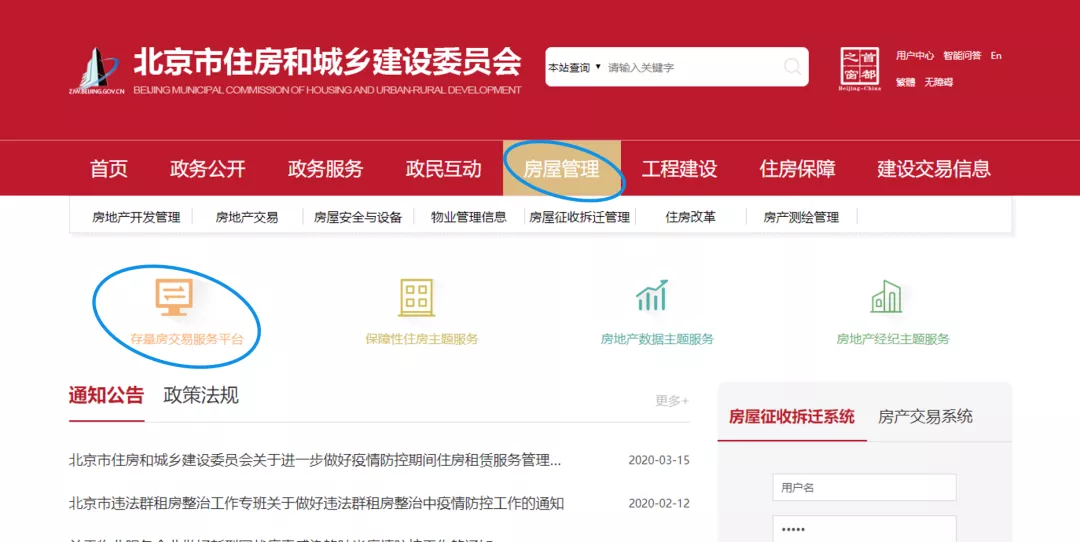This screenshot has width=1080, height=542.
Task: Open 无障碍 accessibility mode
Action: pos(938,82)
